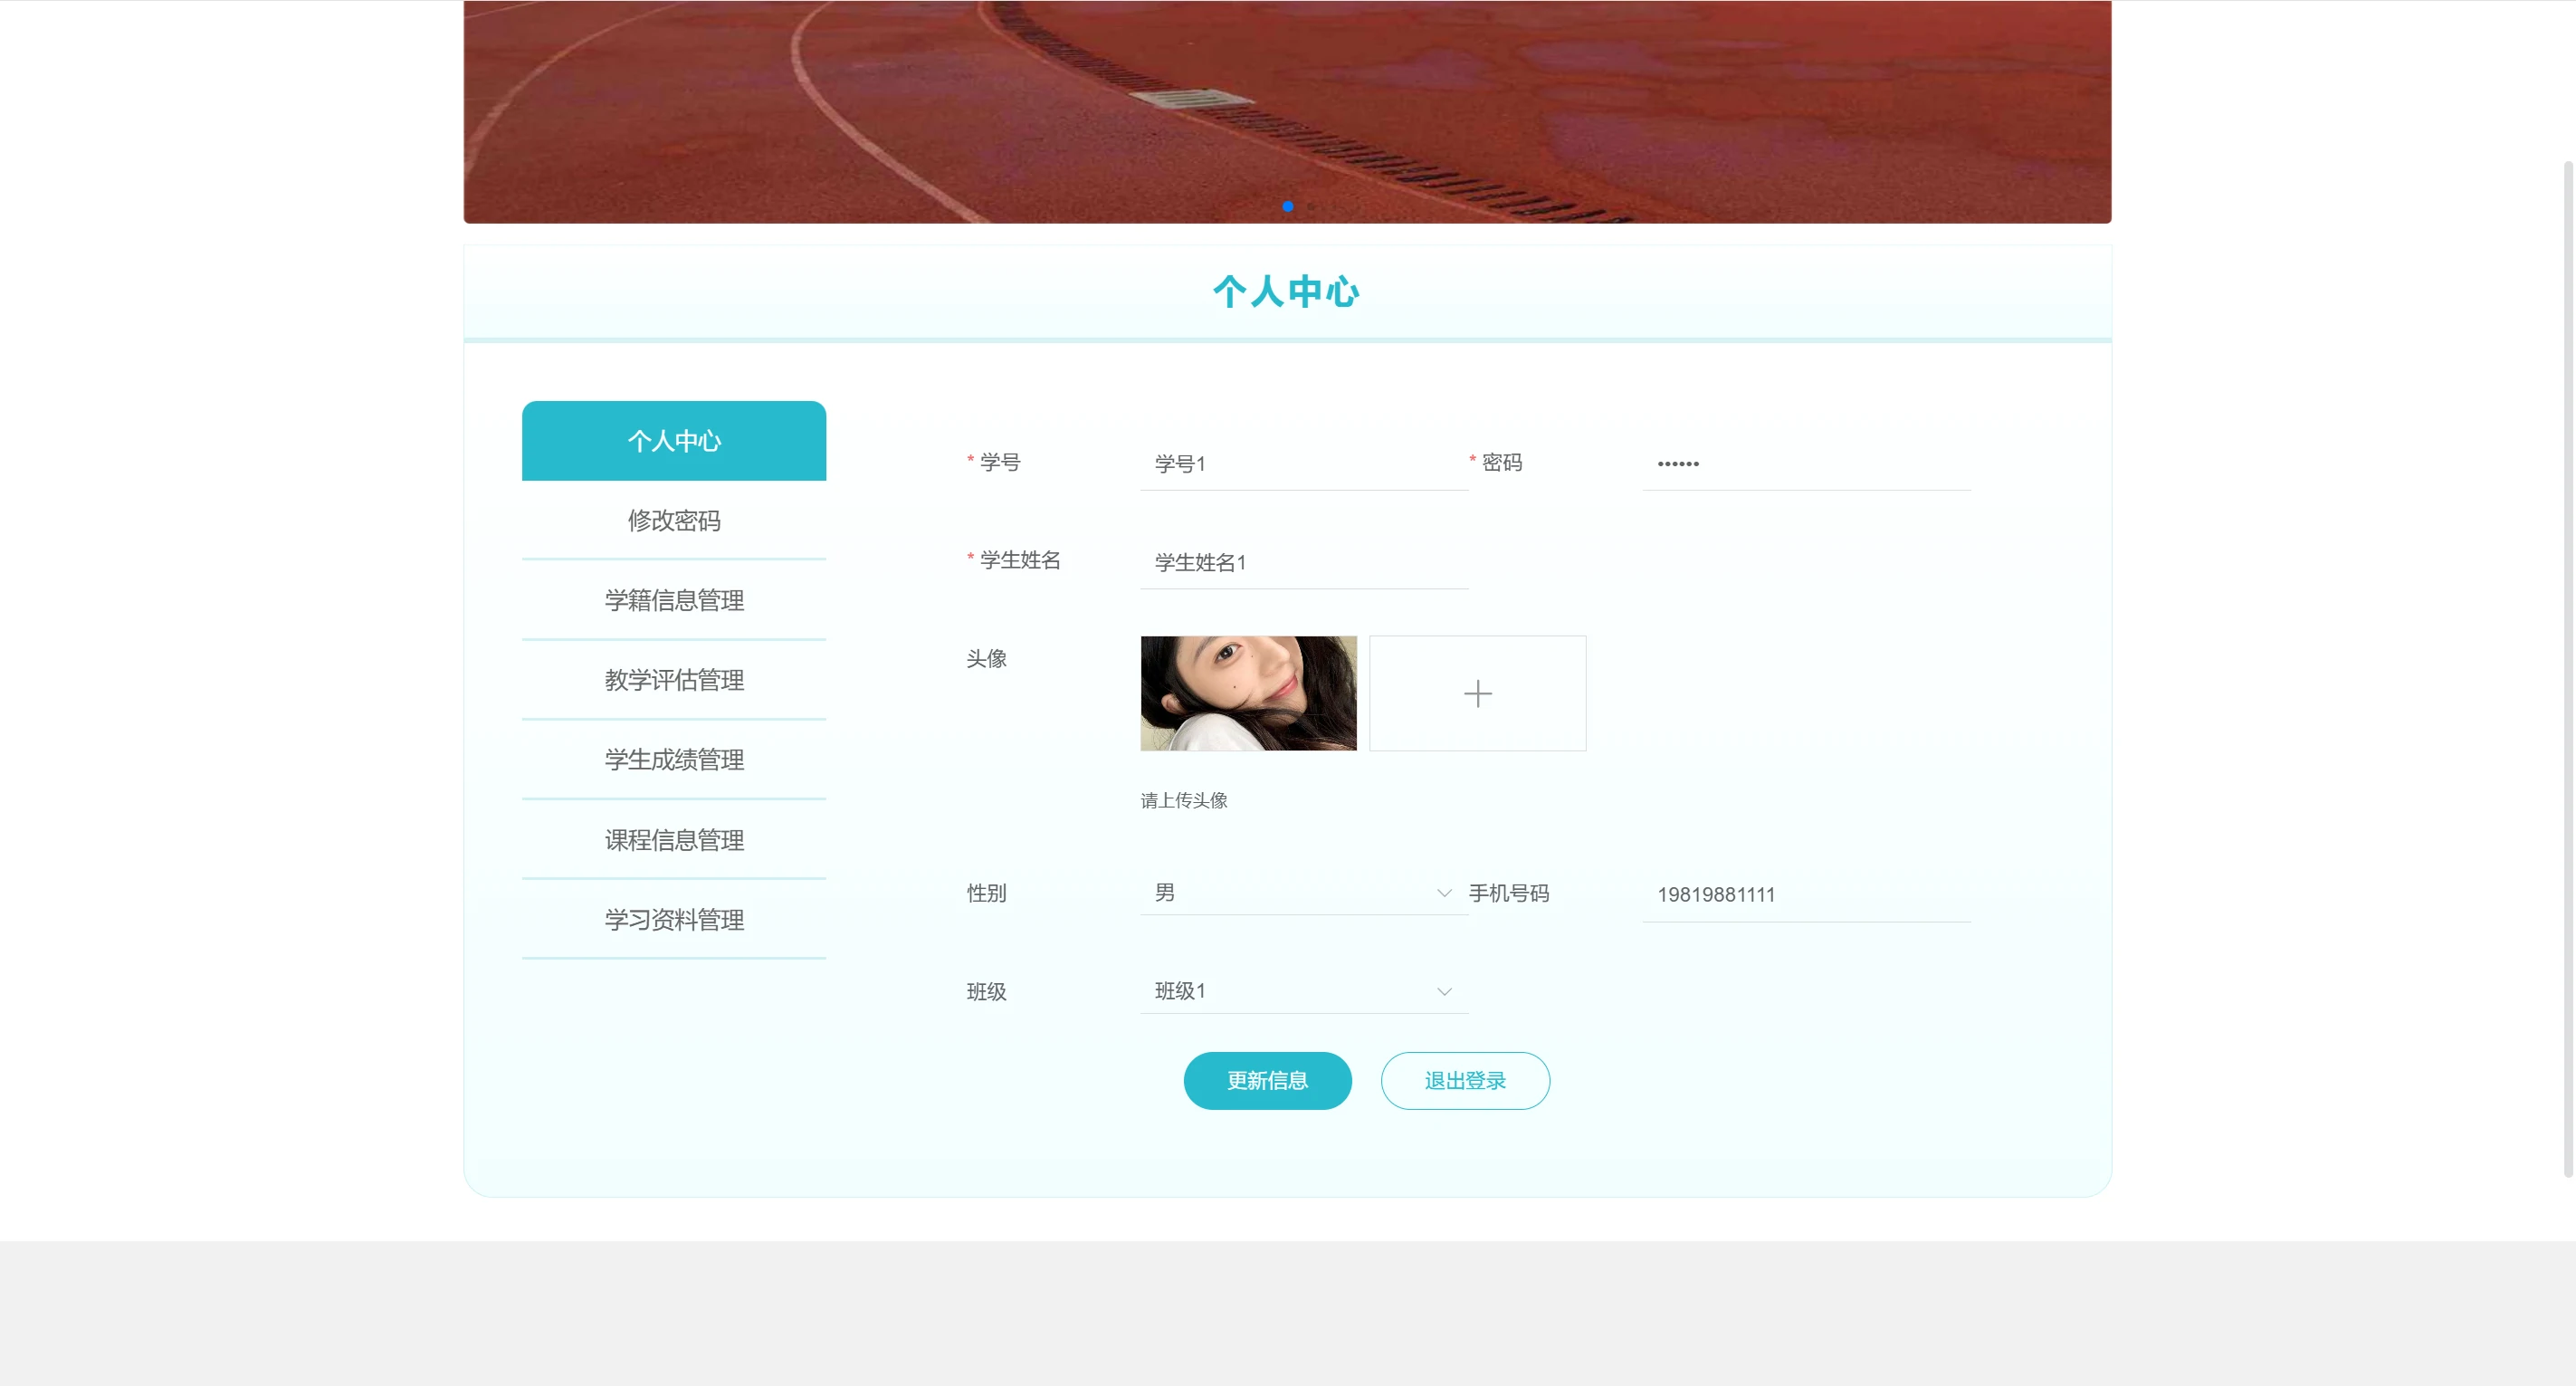Click the active blue carousel indicator dot
The width and height of the screenshot is (2576, 1386).
[x=1287, y=206]
